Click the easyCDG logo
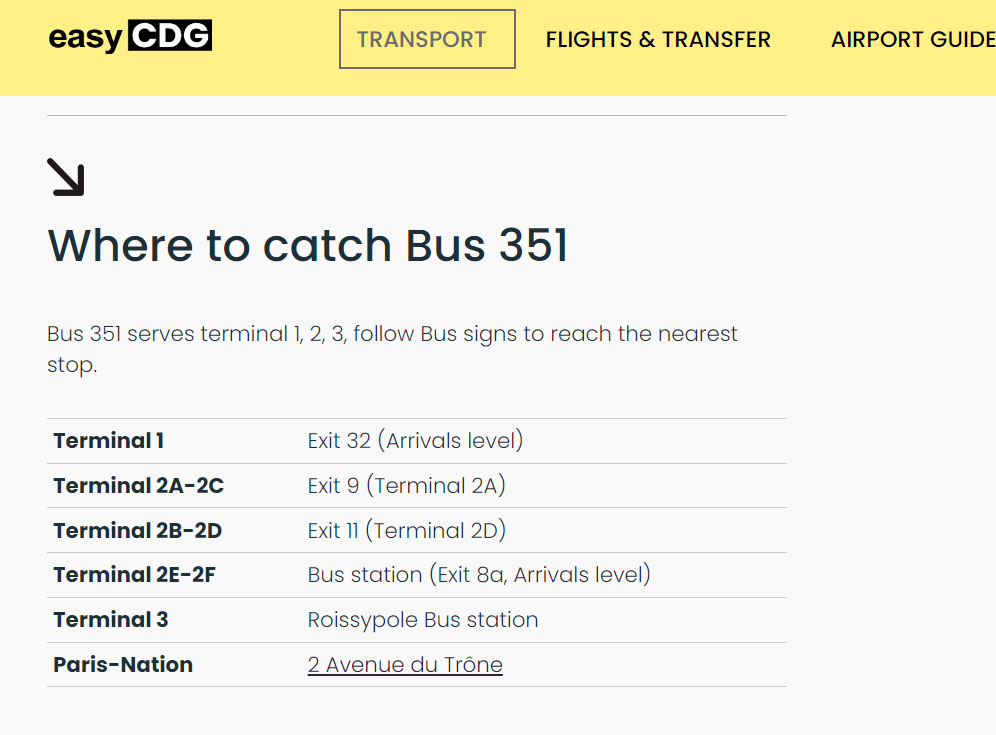 pyautogui.click(x=130, y=36)
